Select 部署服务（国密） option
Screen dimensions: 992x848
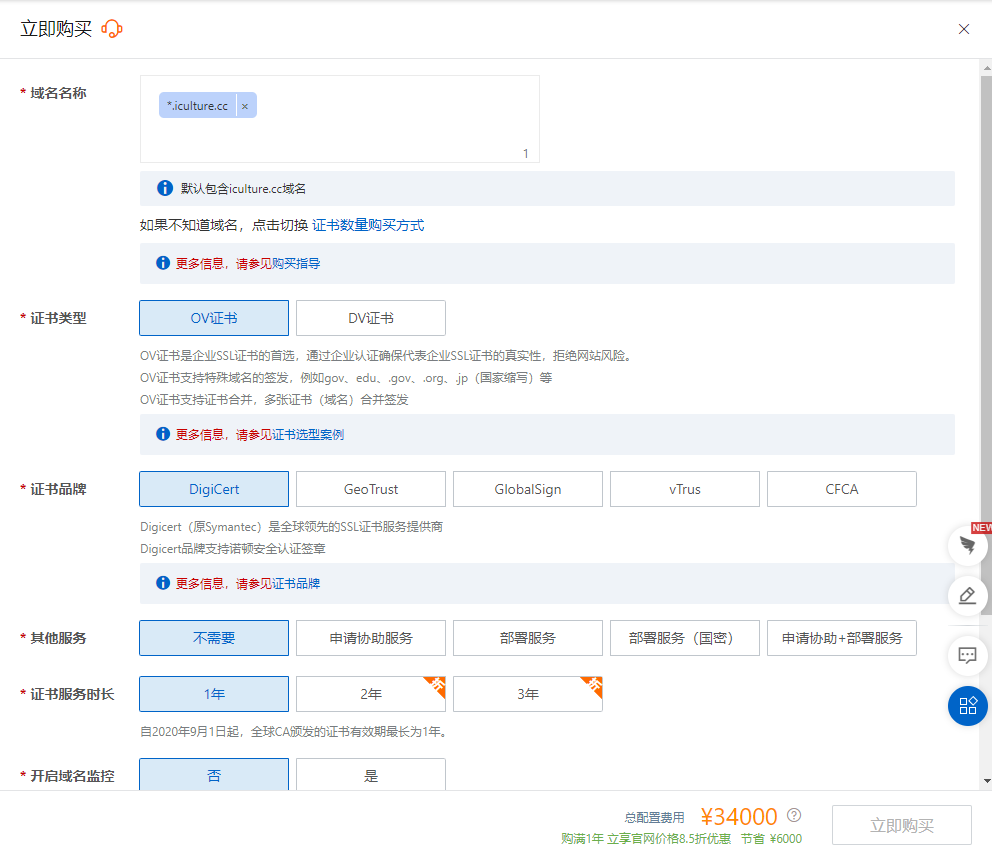[685, 638]
